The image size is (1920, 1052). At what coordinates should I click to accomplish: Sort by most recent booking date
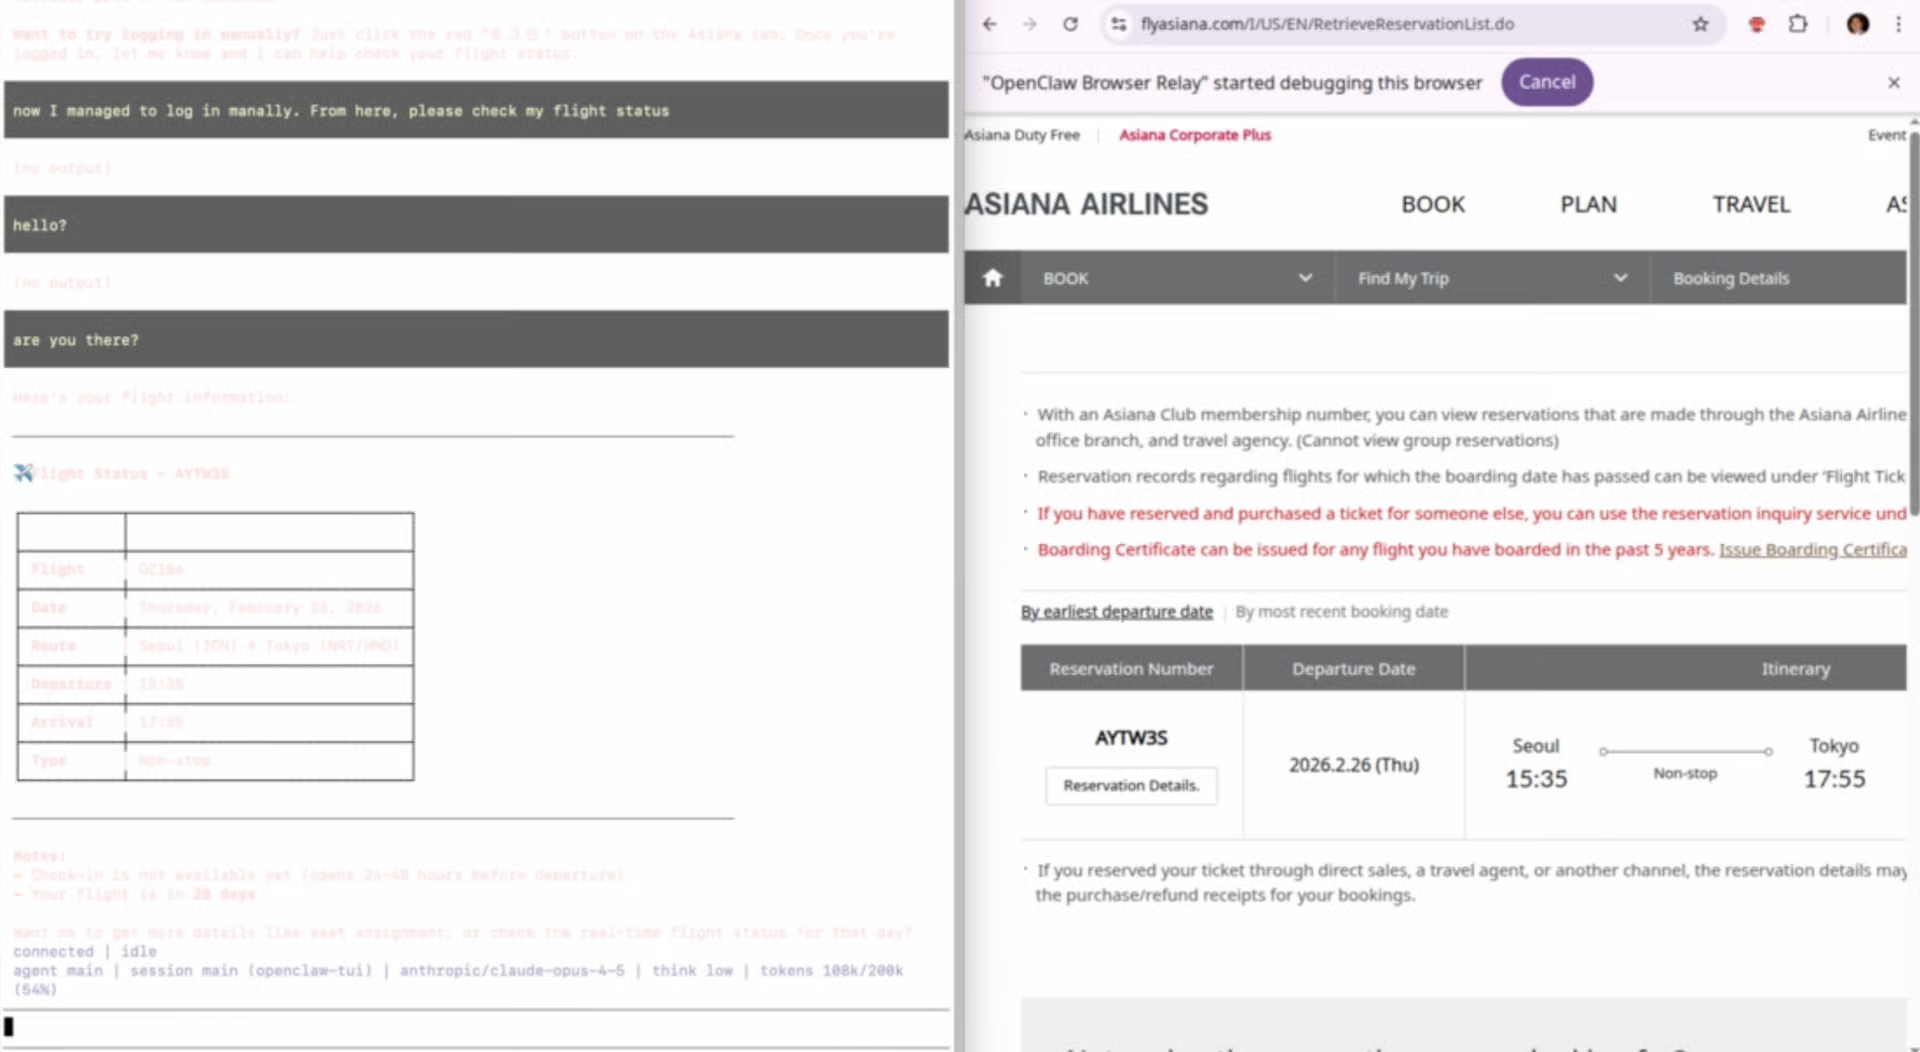[1341, 611]
